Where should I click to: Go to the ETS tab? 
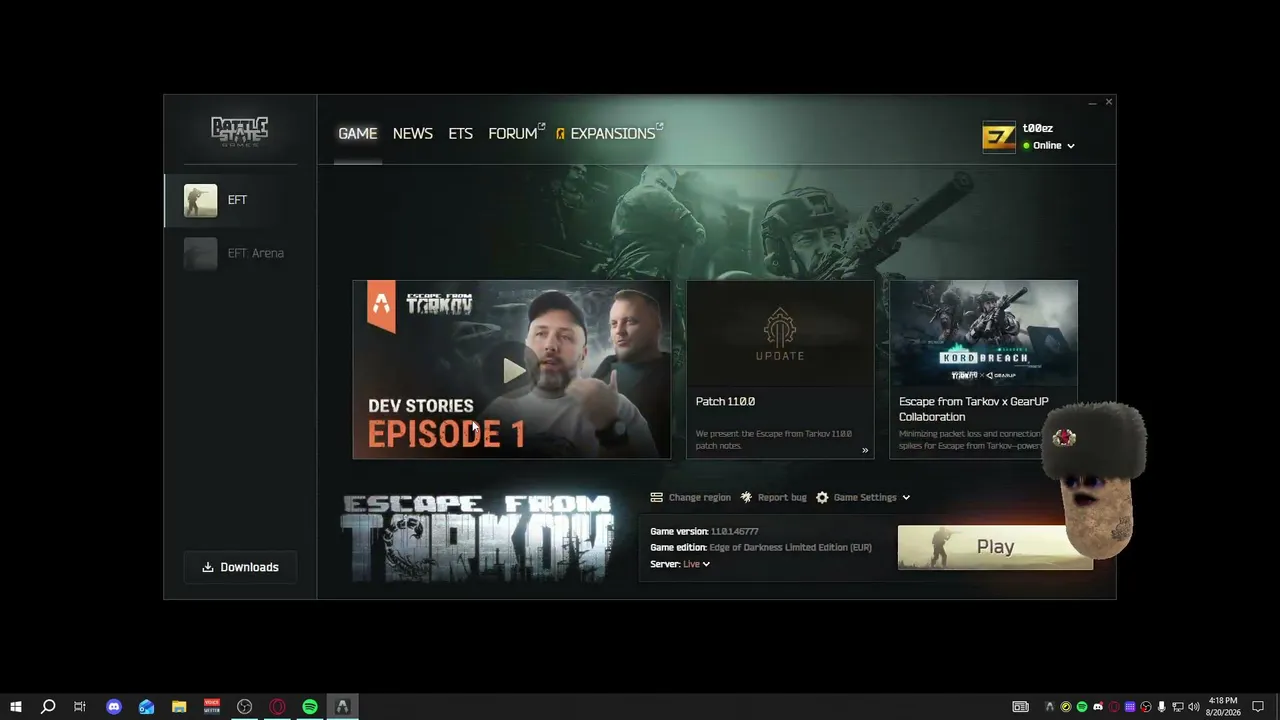[460, 134]
